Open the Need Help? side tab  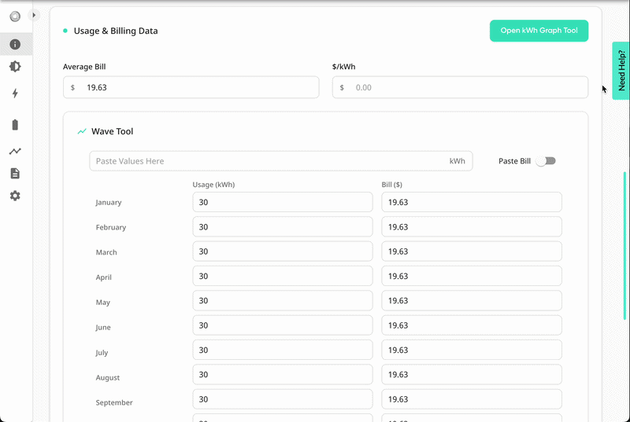pyautogui.click(x=621, y=71)
